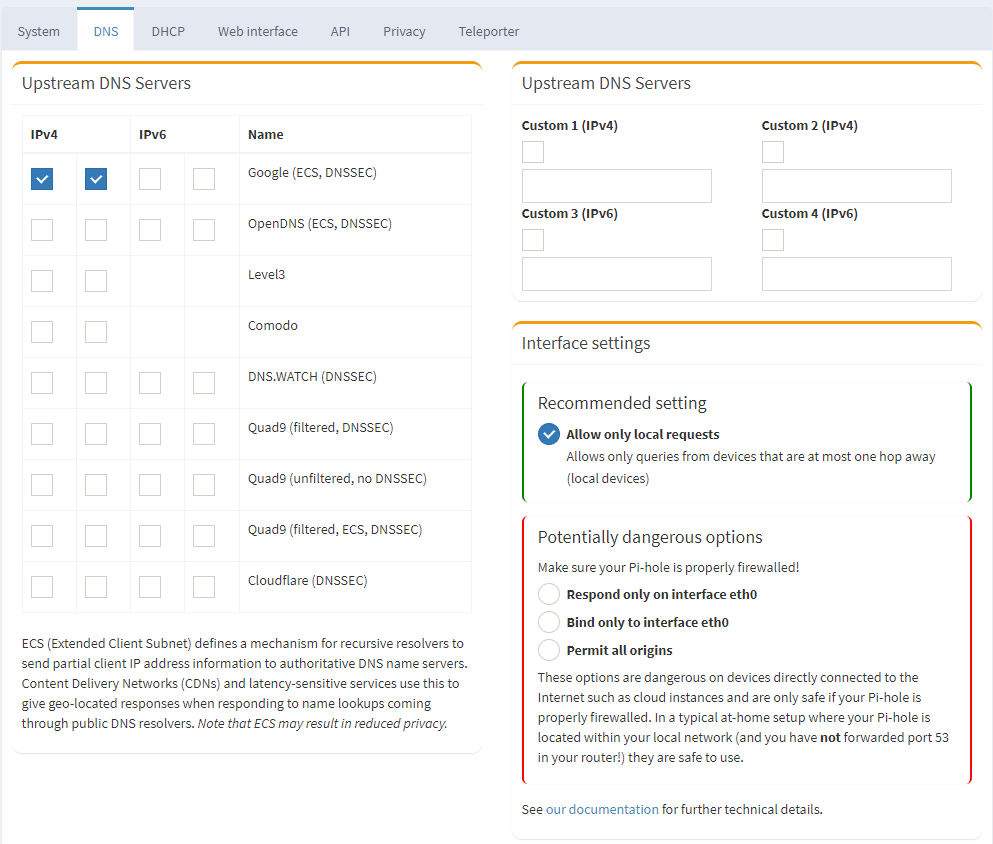Enable the Custom 1 (IPv4) checkbox
Viewport: 993px width, 844px height.
pos(533,152)
